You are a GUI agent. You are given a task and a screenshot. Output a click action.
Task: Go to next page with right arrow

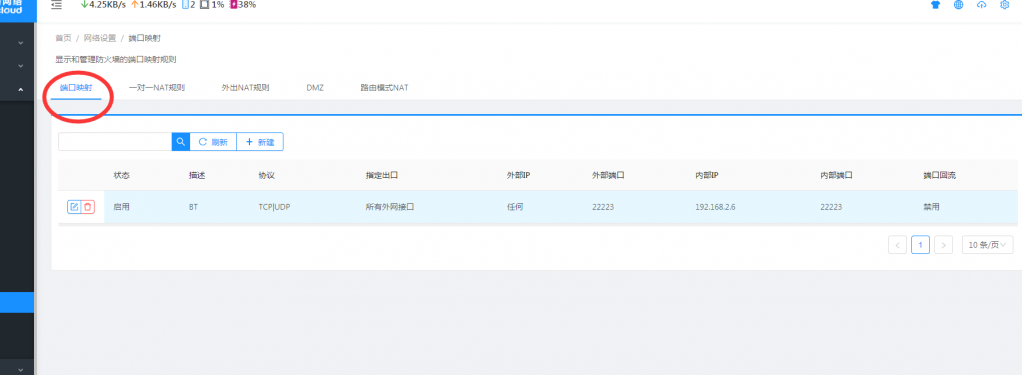tap(943, 245)
